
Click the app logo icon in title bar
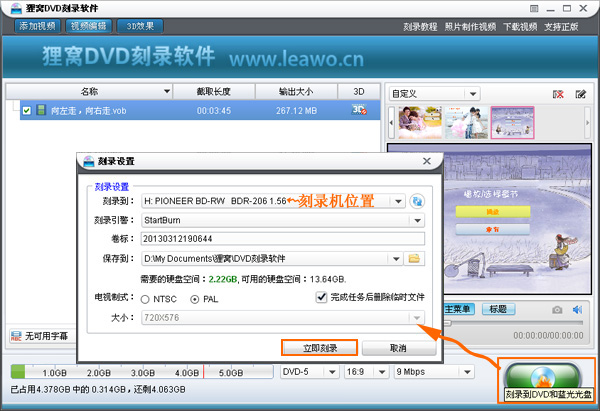tap(16, 8)
